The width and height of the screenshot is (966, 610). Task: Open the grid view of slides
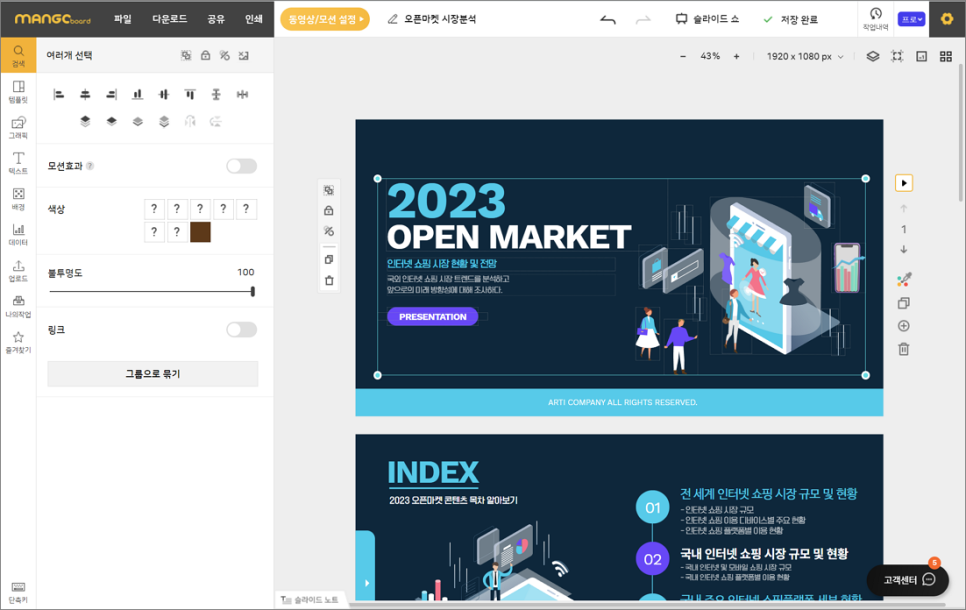pos(946,56)
